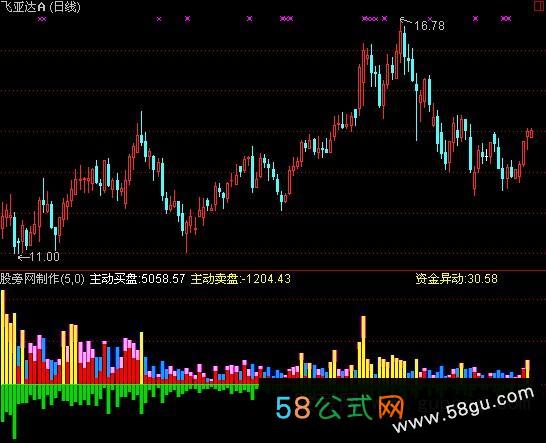Click the red divider line above the indicator panel
The image size is (546, 443).
pyautogui.click(x=273, y=270)
